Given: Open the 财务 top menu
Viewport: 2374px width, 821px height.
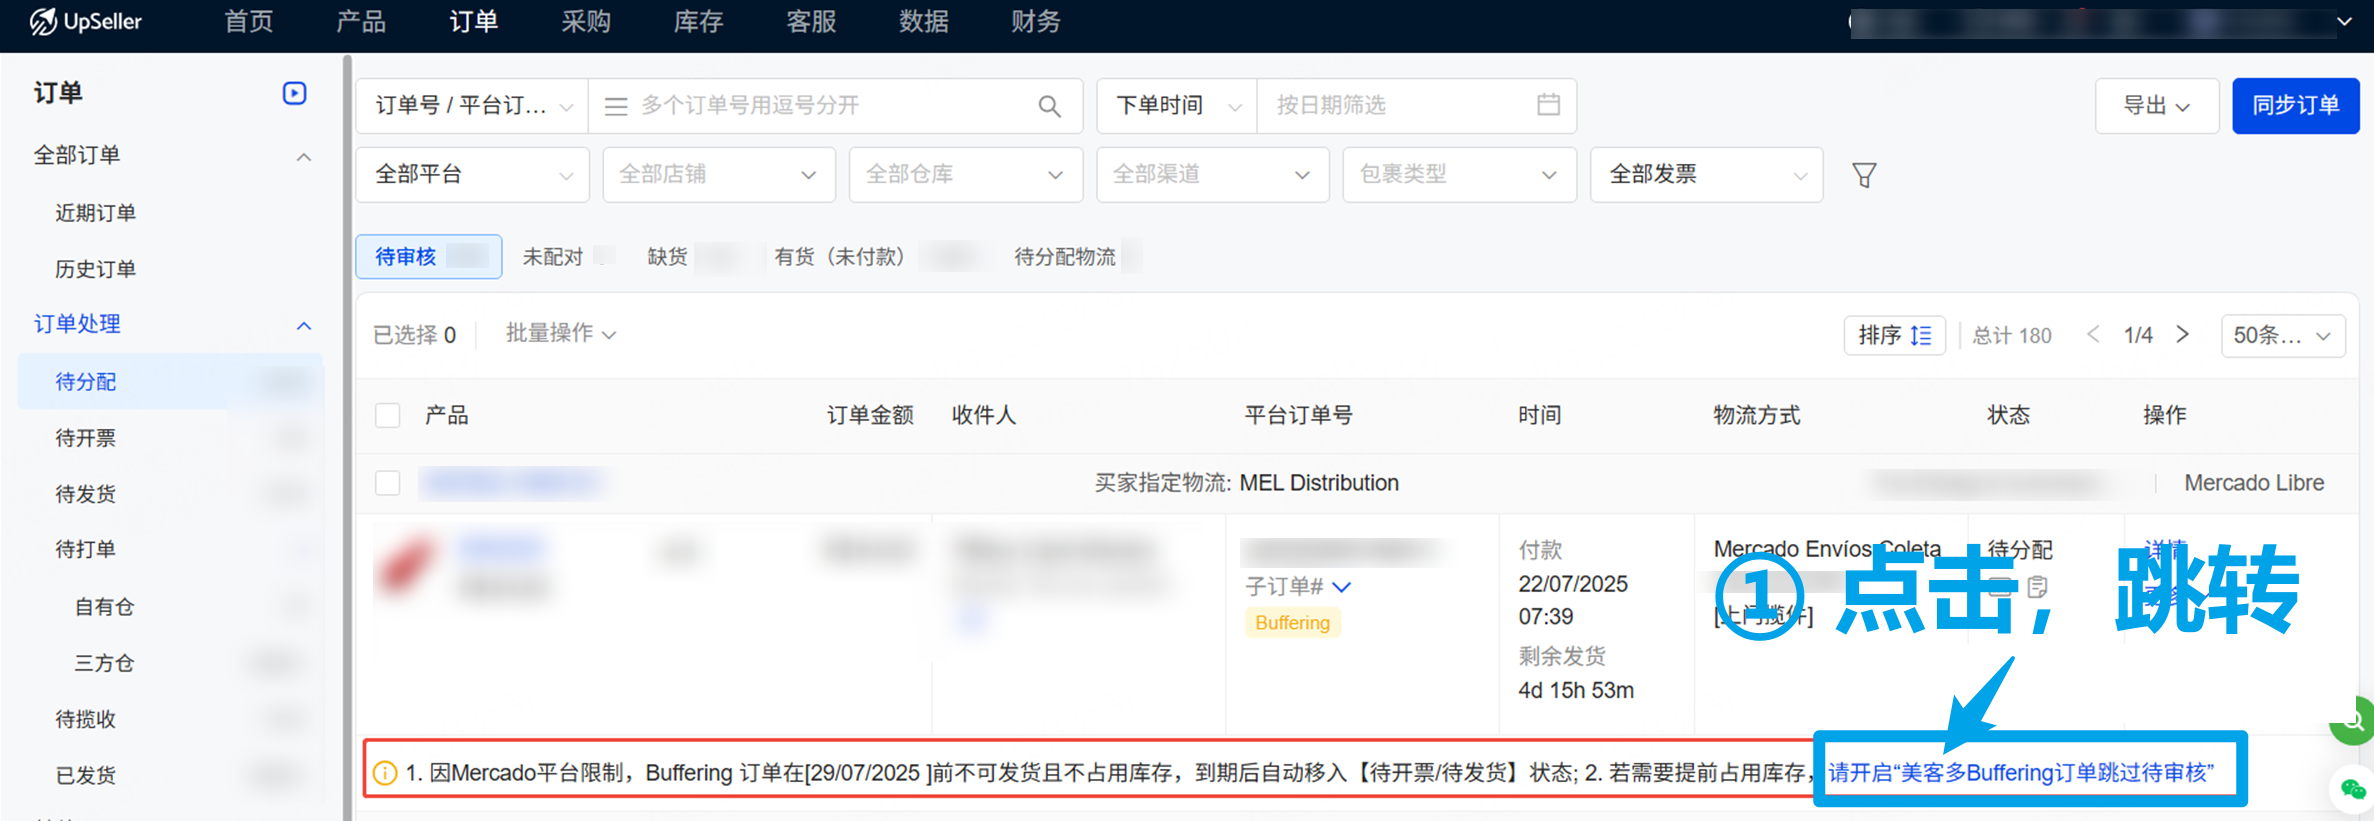Looking at the screenshot, I should [x=1036, y=21].
